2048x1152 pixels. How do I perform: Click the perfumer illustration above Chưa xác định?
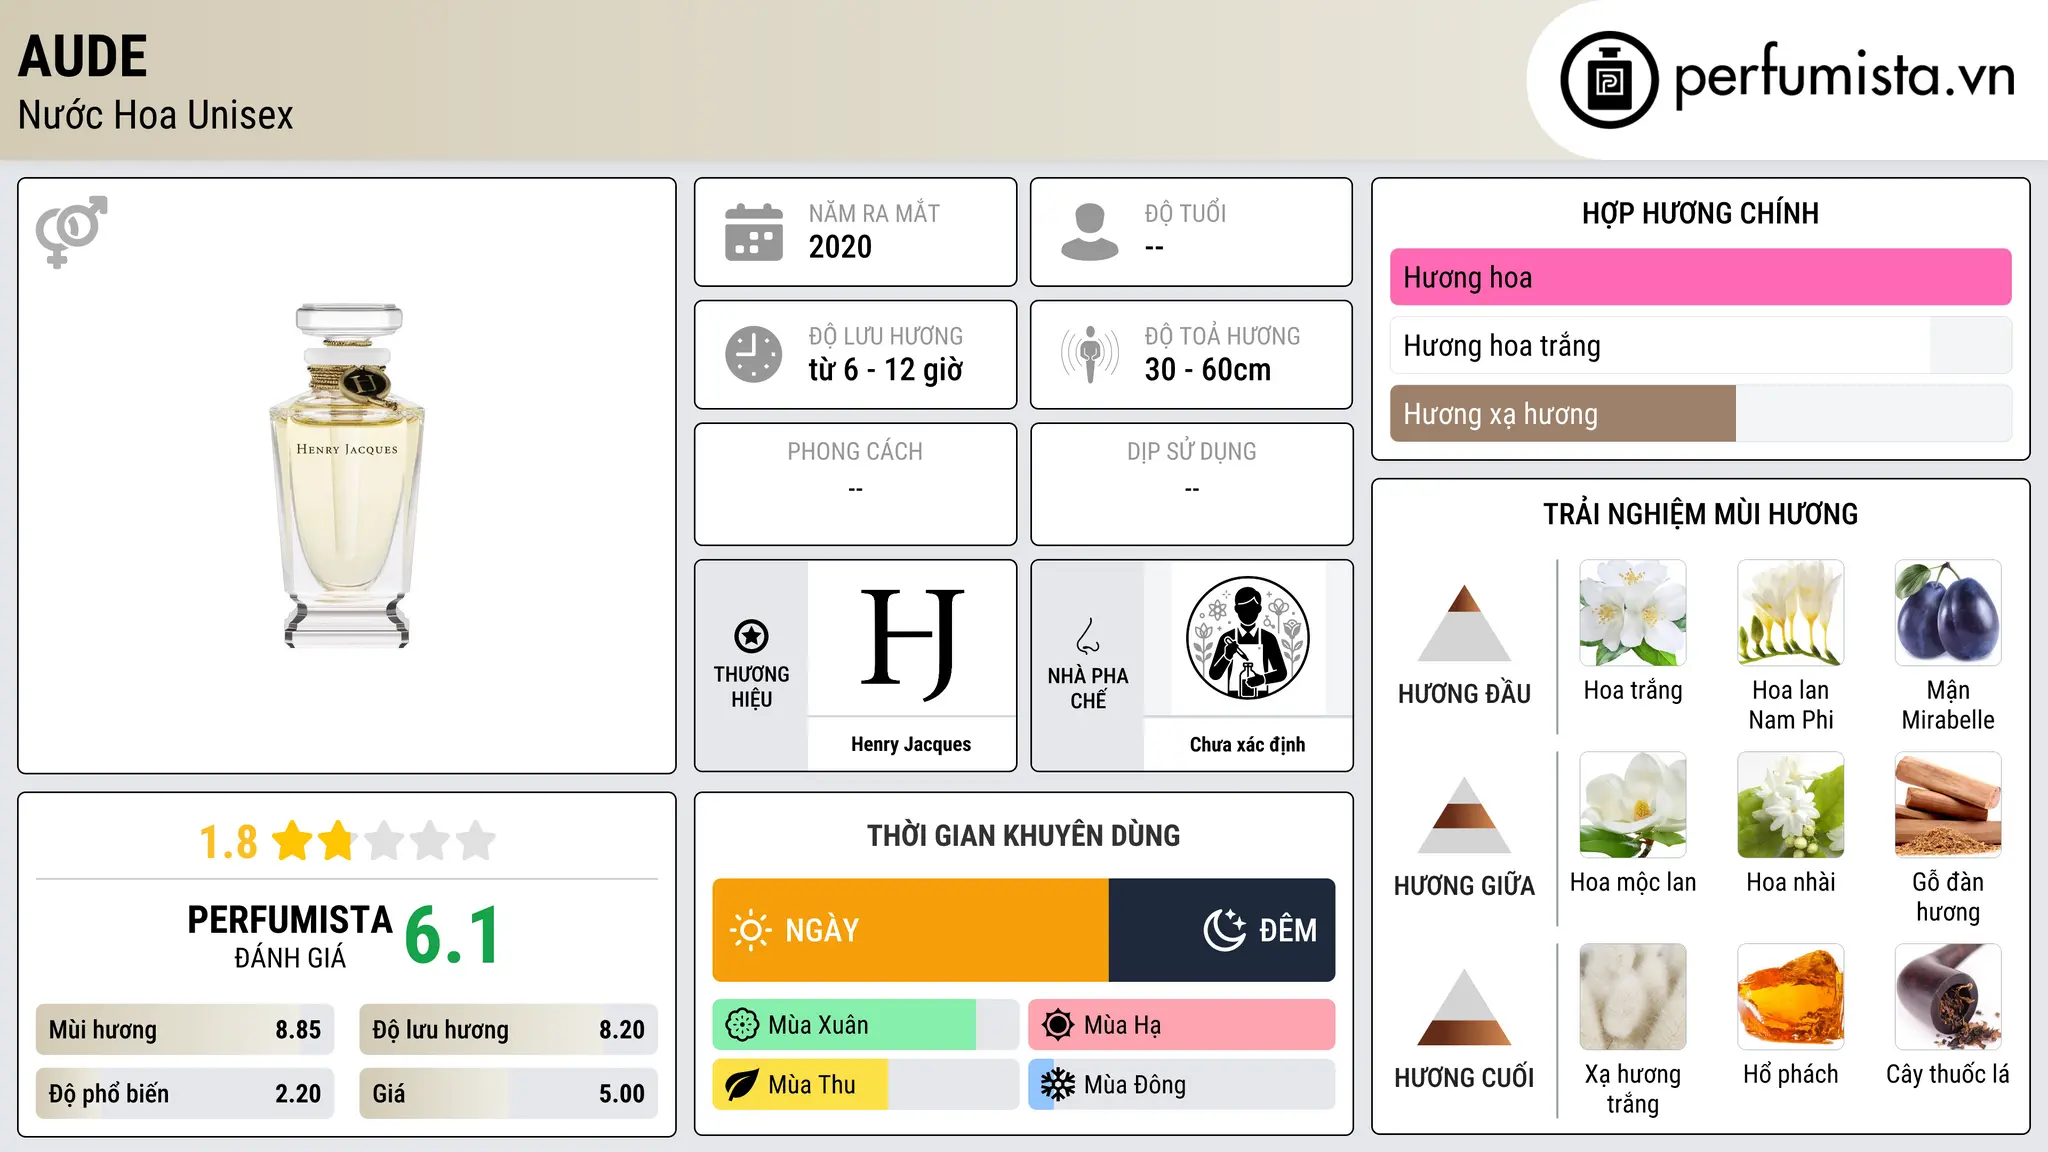click(x=1247, y=638)
